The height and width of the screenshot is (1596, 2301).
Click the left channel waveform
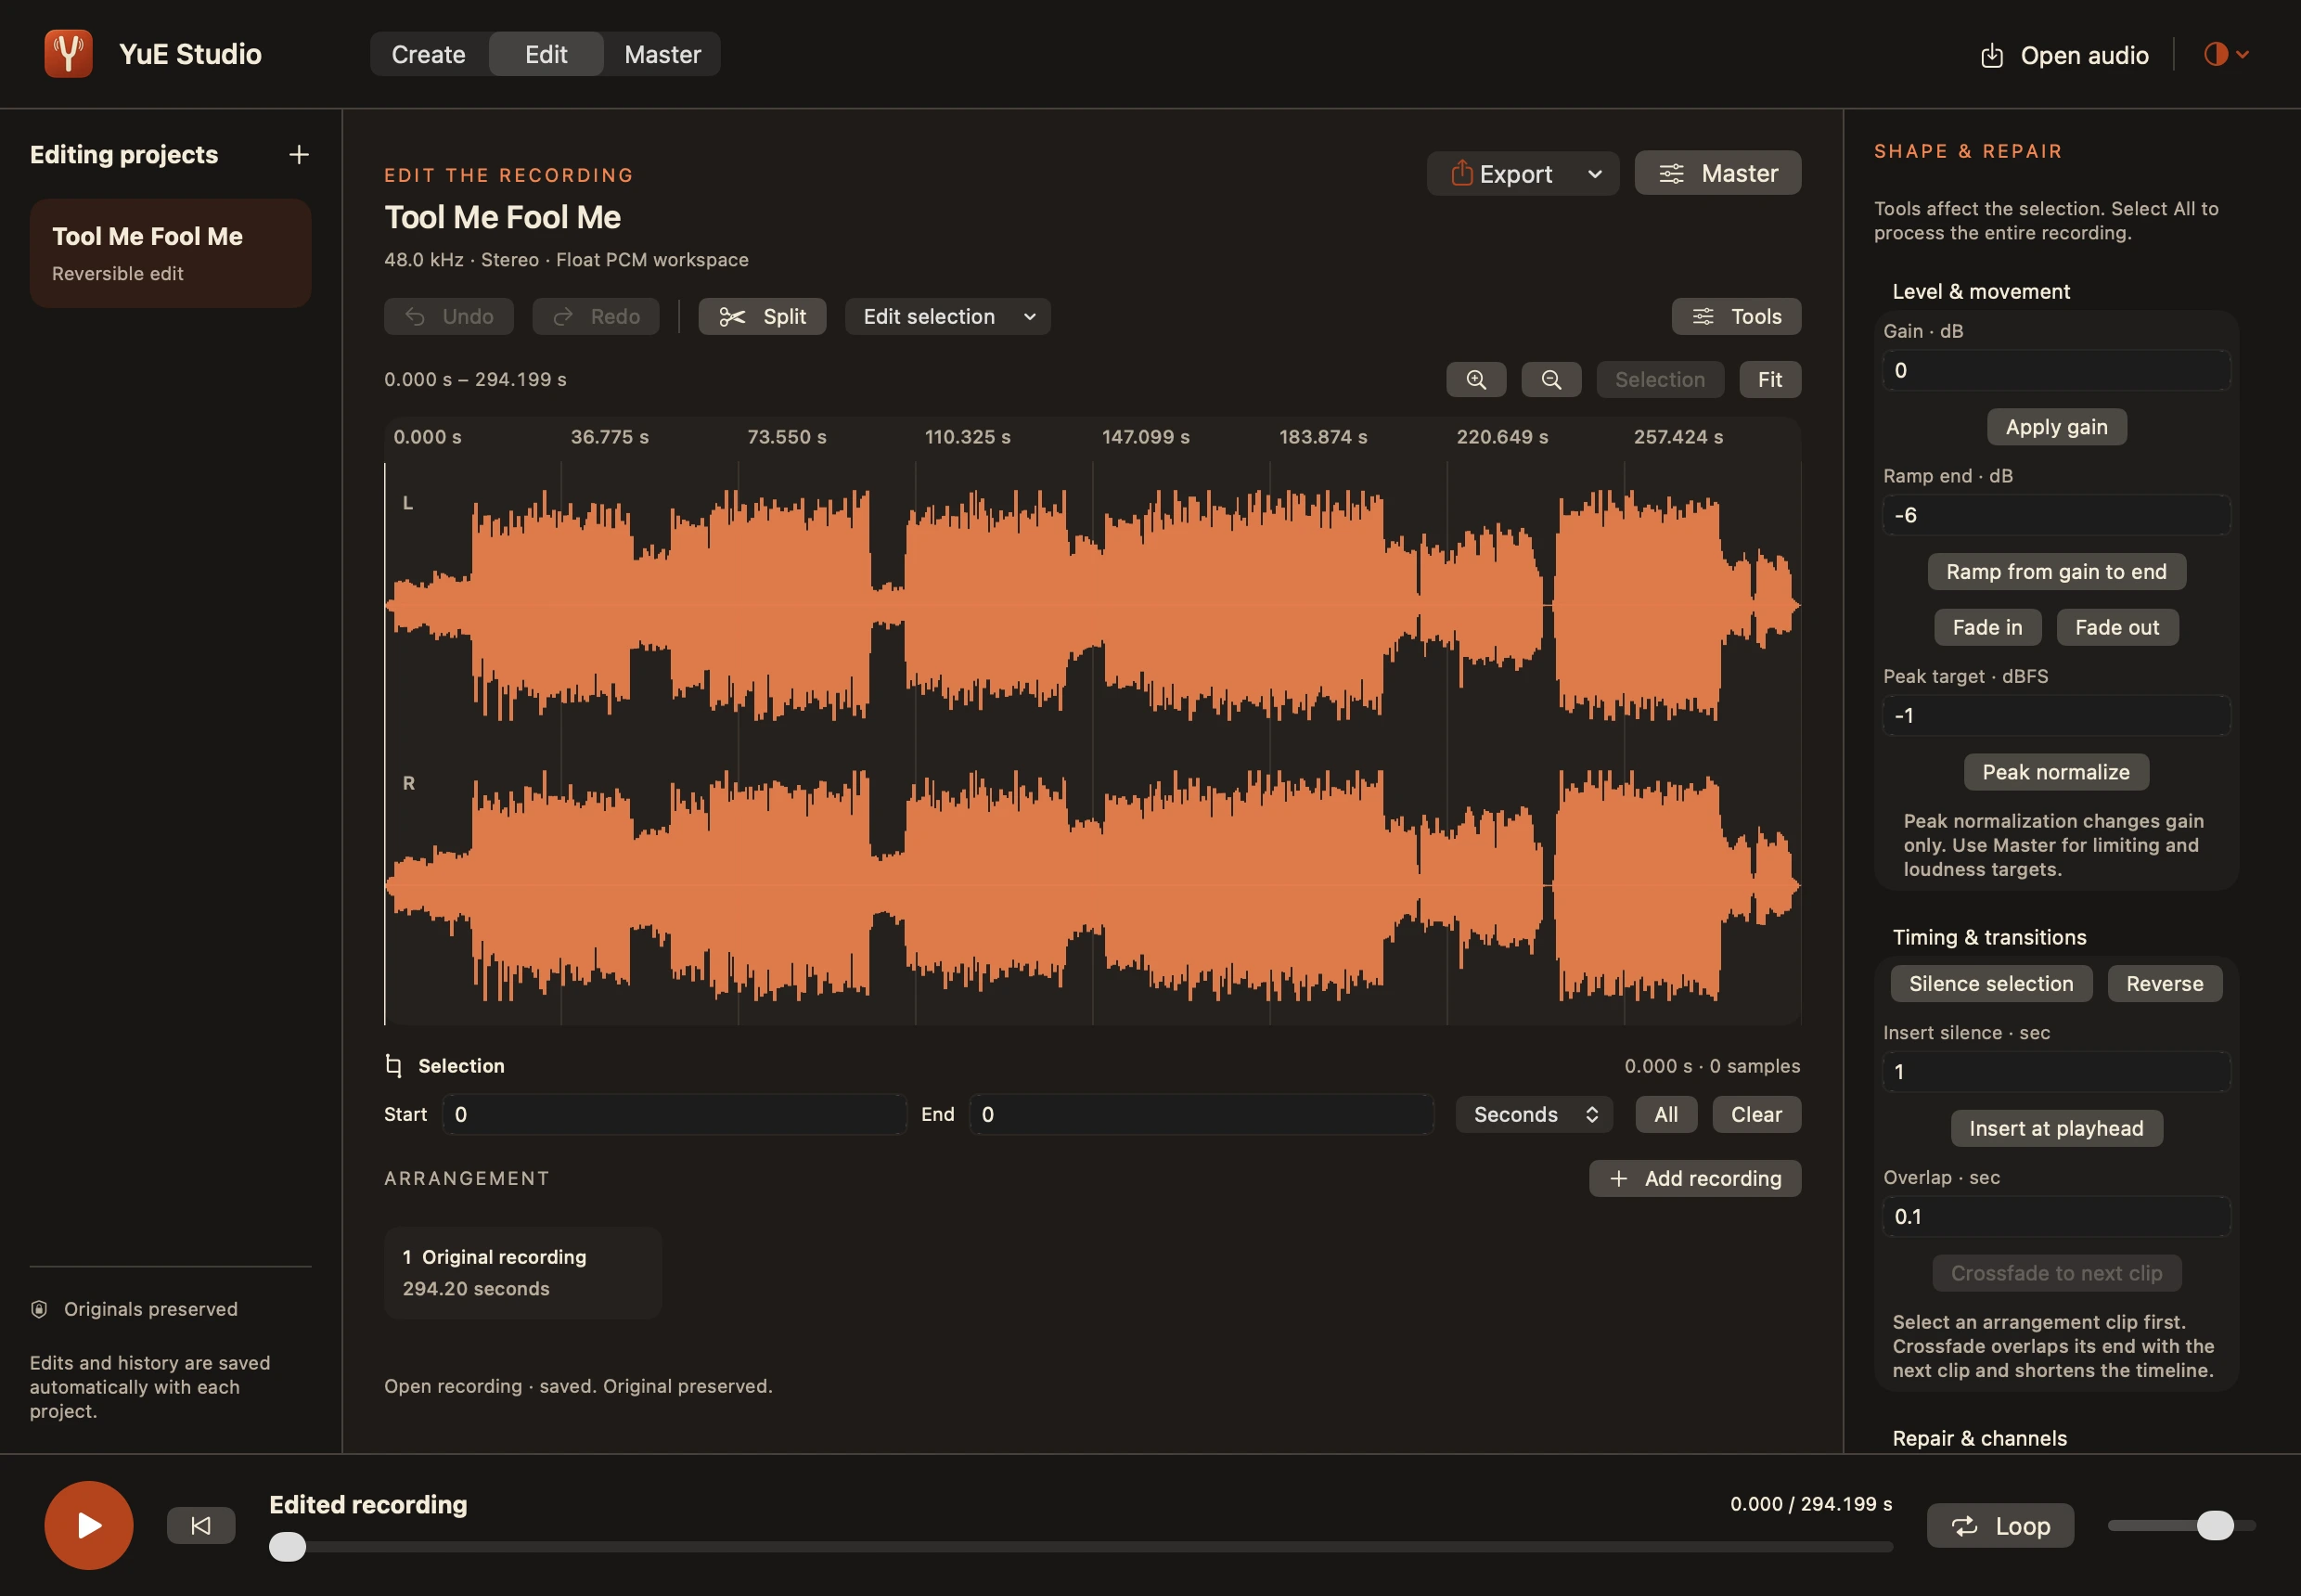coord(1093,605)
